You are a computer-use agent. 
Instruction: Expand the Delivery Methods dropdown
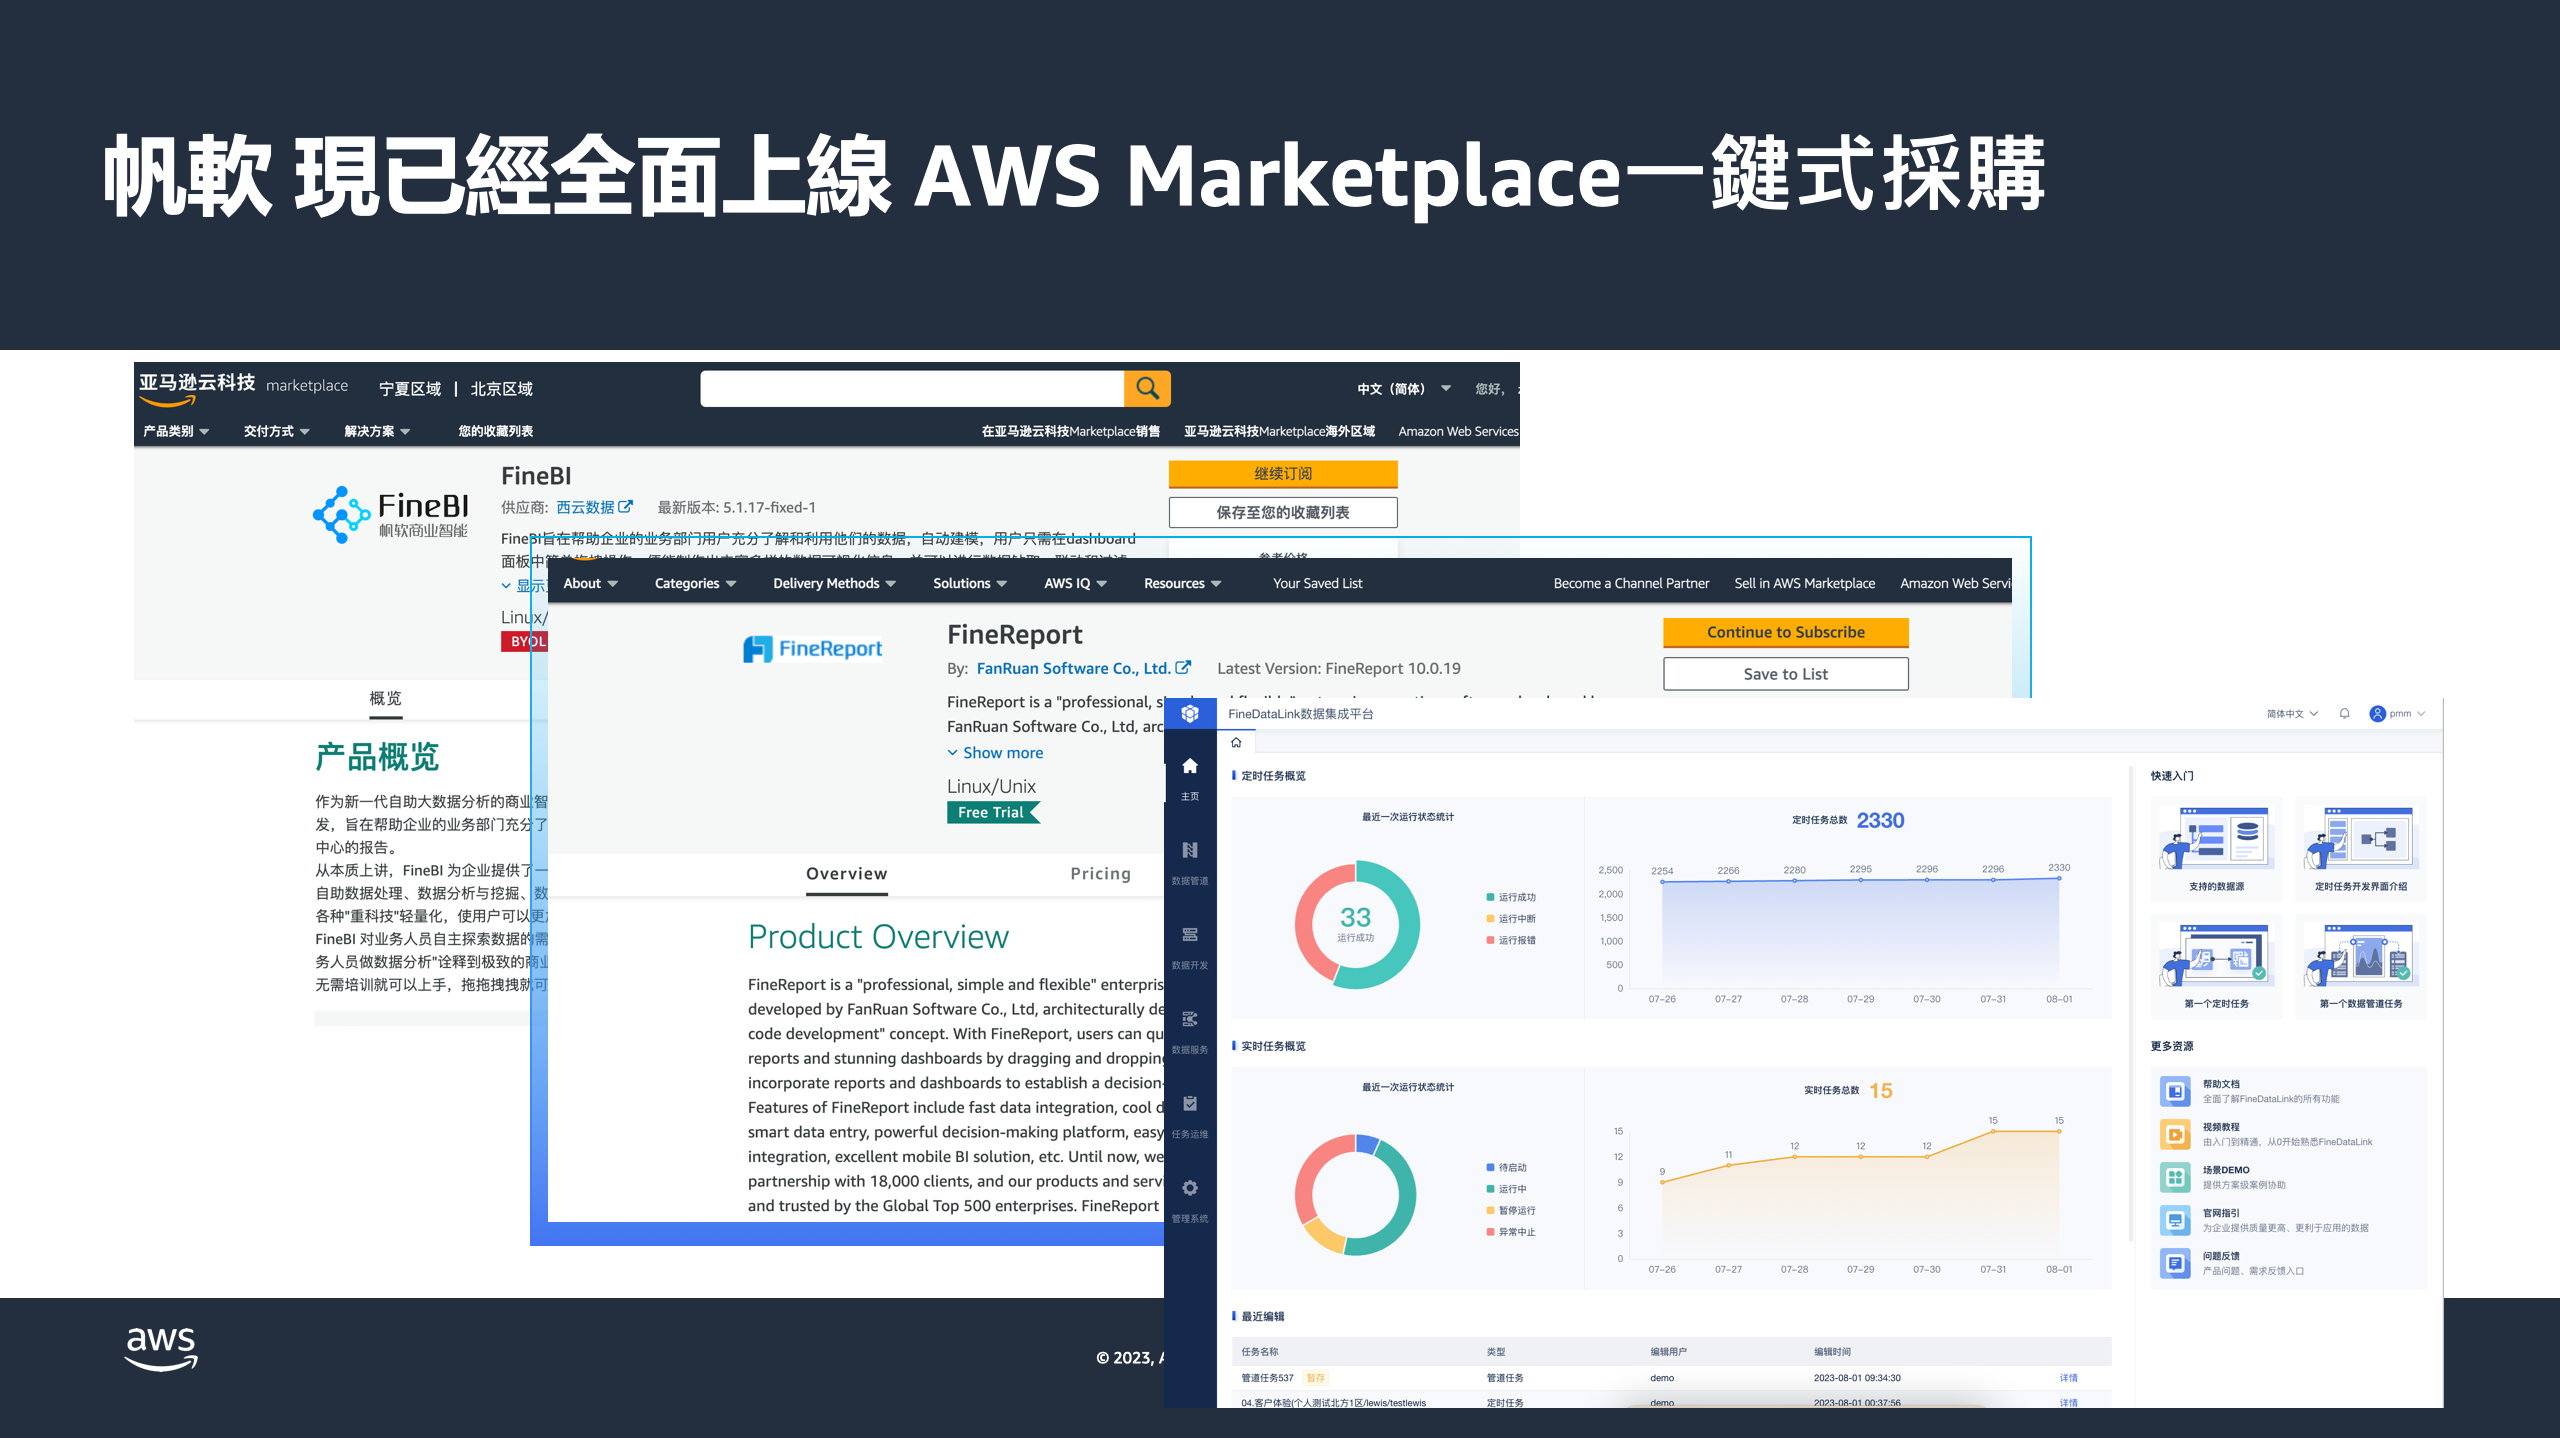(834, 583)
